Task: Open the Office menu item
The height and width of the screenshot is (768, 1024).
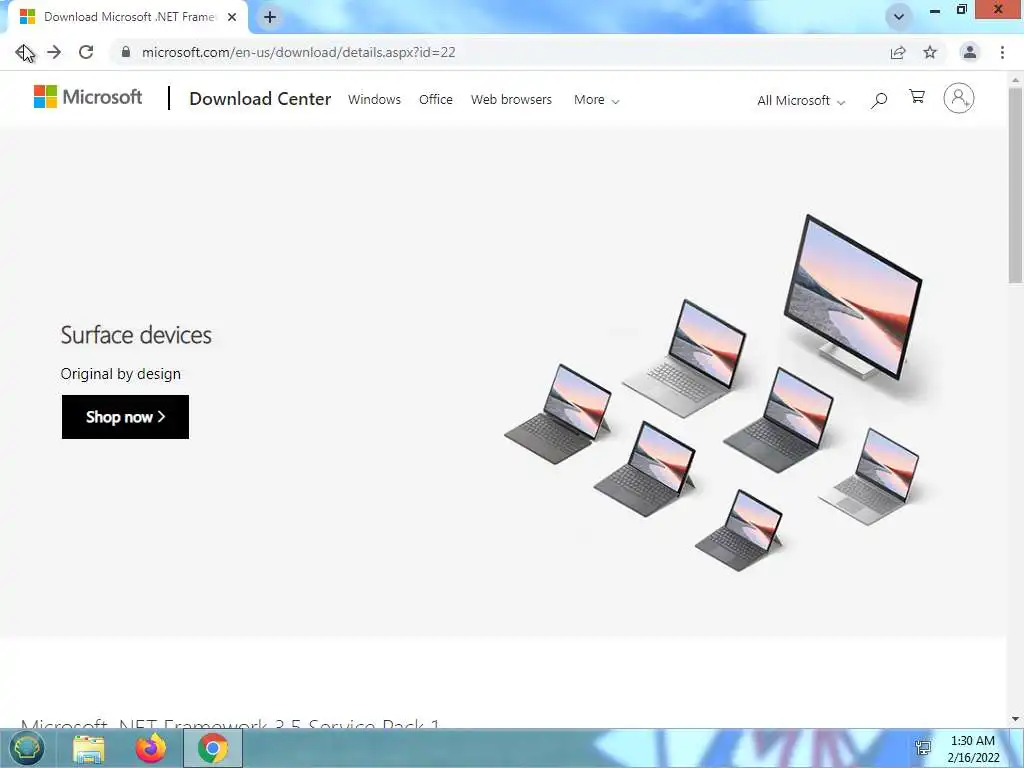Action: pyautogui.click(x=436, y=100)
